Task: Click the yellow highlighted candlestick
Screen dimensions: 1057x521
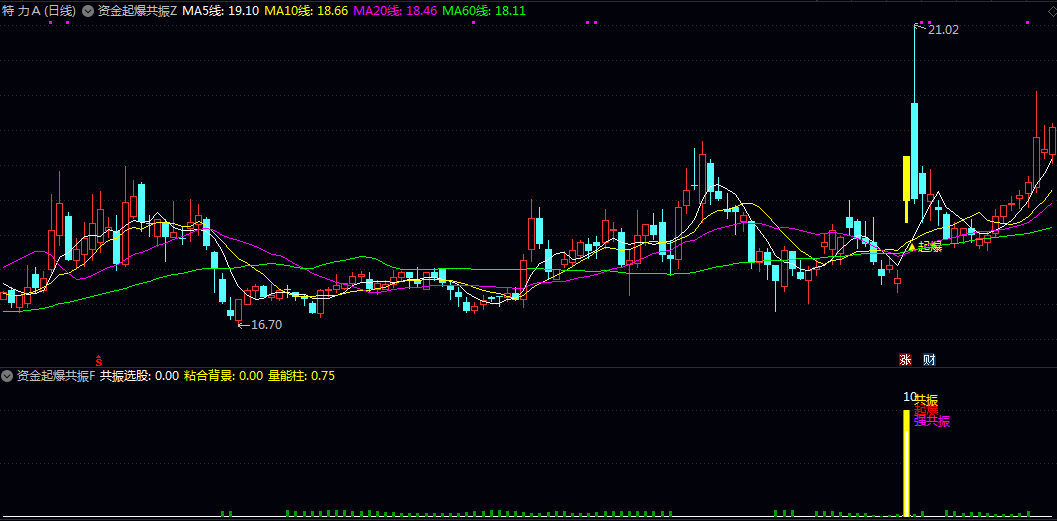Action: tap(907, 189)
